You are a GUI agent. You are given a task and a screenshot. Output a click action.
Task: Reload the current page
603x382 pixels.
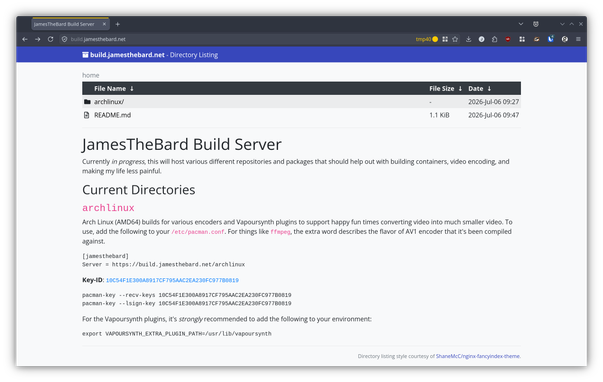[50, 39]
